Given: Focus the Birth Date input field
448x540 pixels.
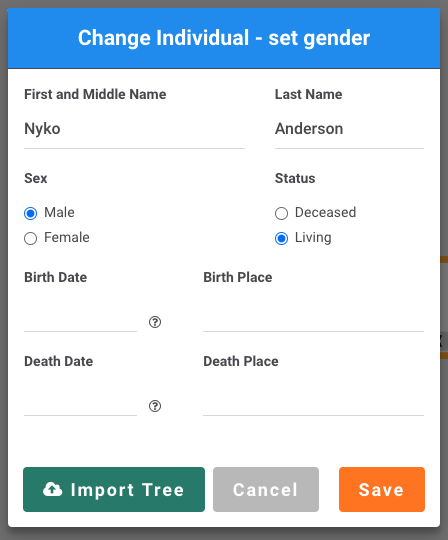Looking at the screenshot, I should point(81,317).
